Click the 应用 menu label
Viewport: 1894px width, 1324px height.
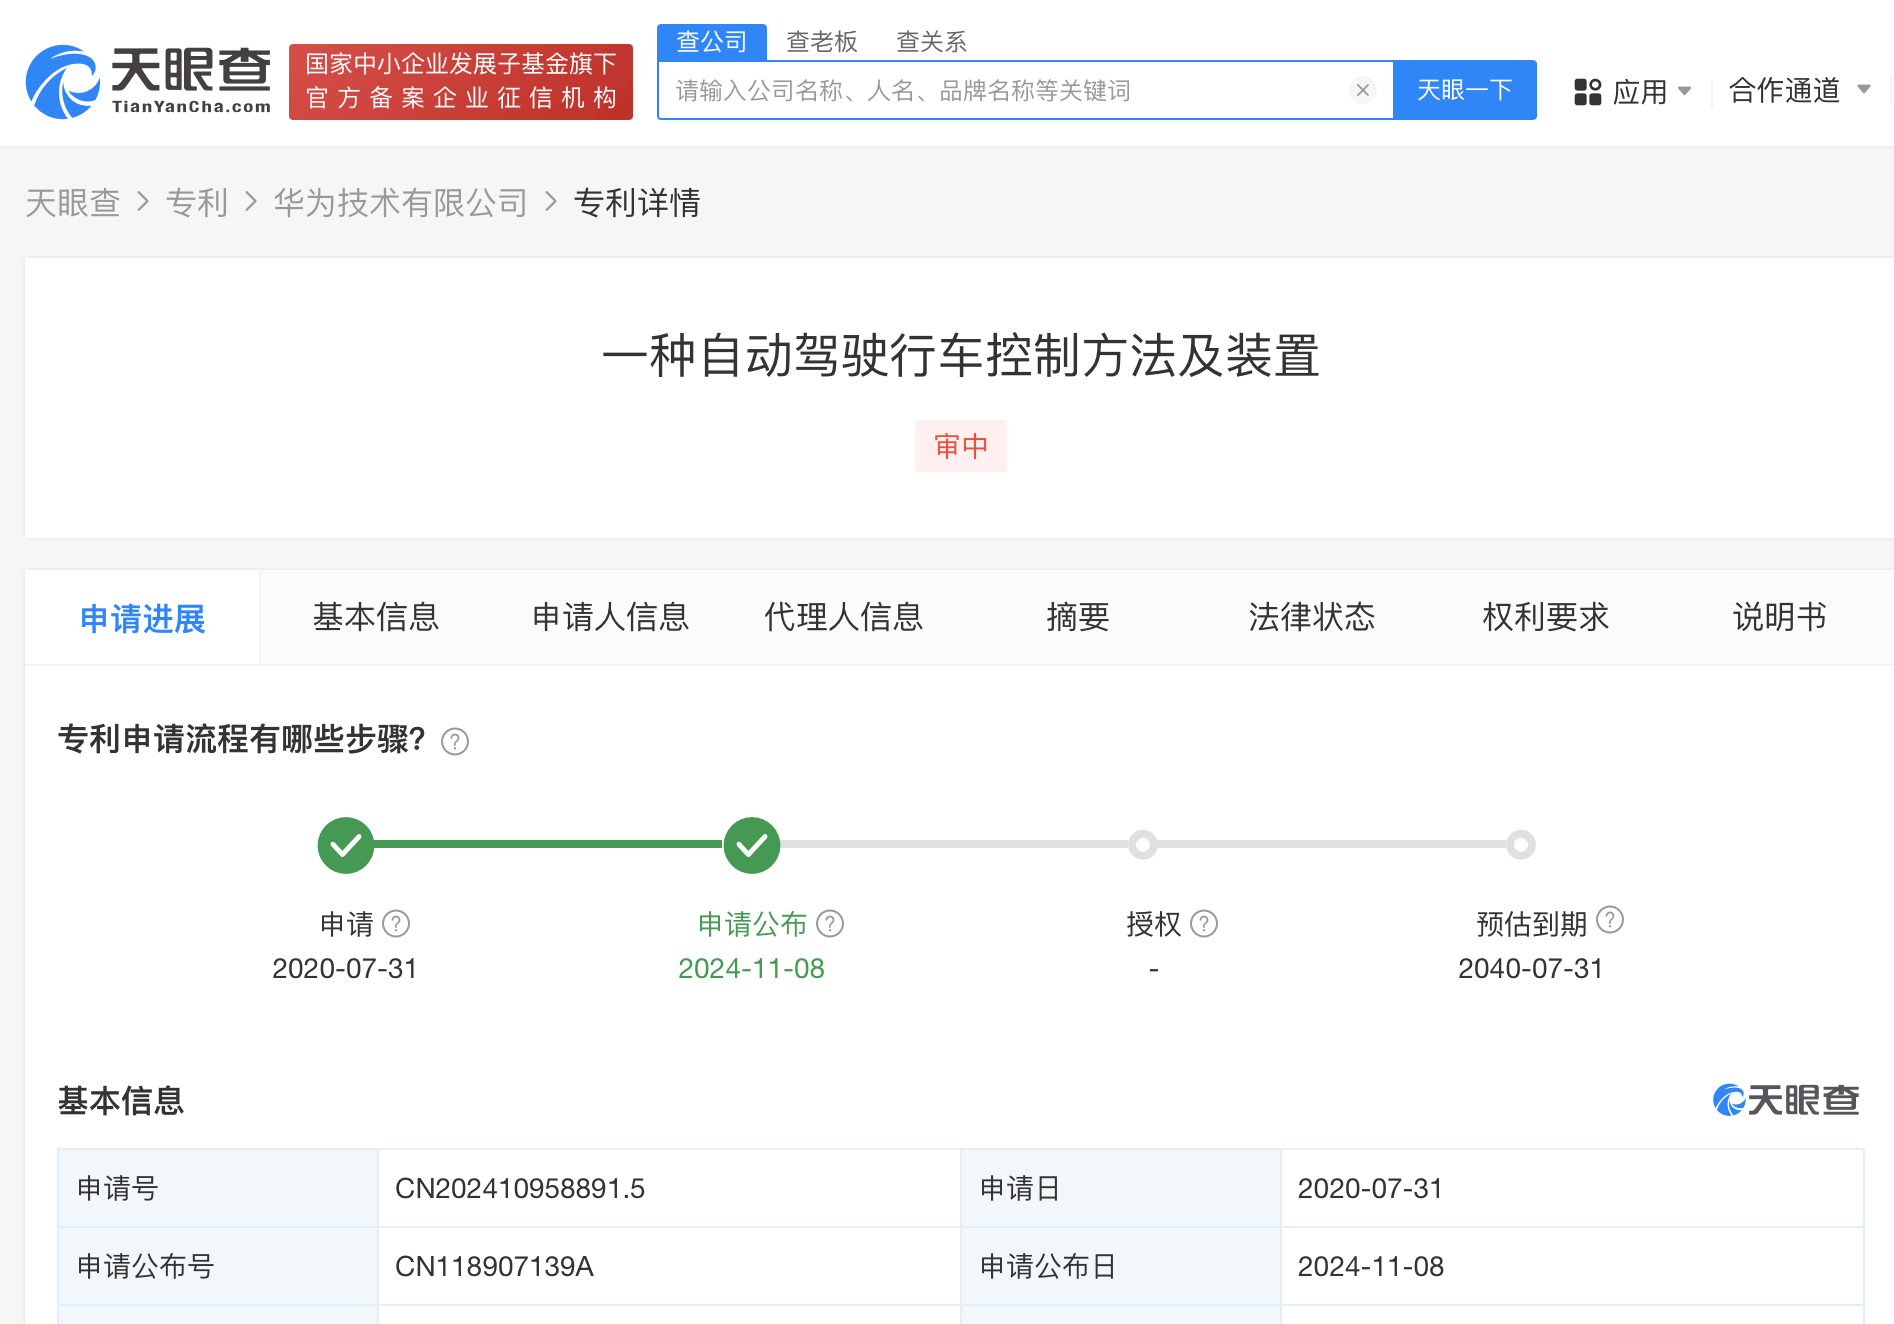pos(1640,92)
